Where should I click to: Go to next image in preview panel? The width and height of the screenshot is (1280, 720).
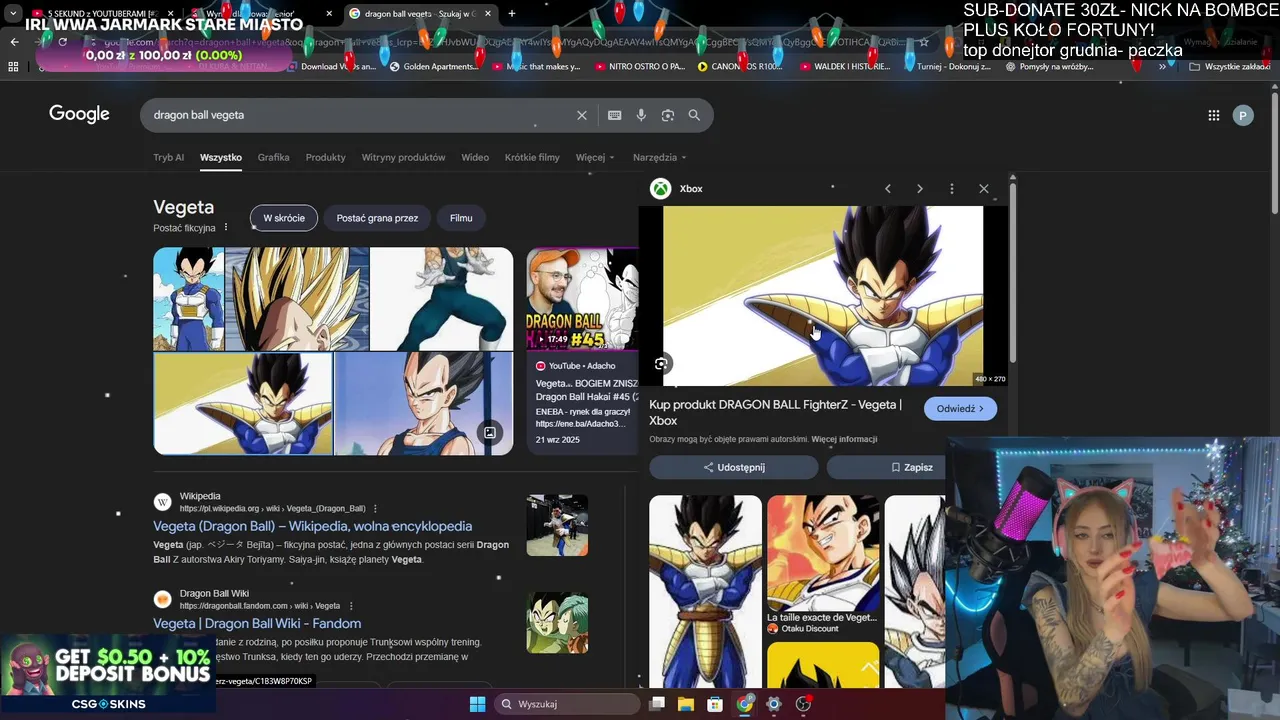tap(919, 188)
